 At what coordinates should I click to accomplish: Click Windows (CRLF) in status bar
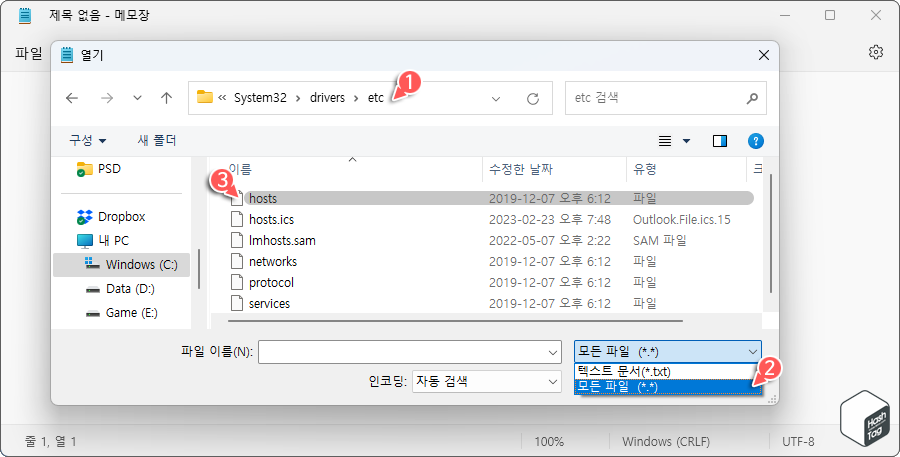tap(666, 441)
